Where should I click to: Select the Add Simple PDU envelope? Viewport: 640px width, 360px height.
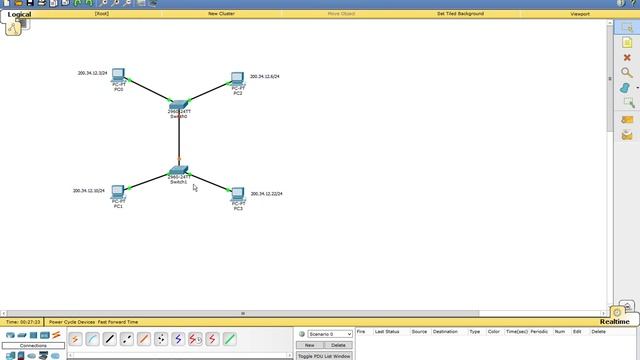[627, 120]
